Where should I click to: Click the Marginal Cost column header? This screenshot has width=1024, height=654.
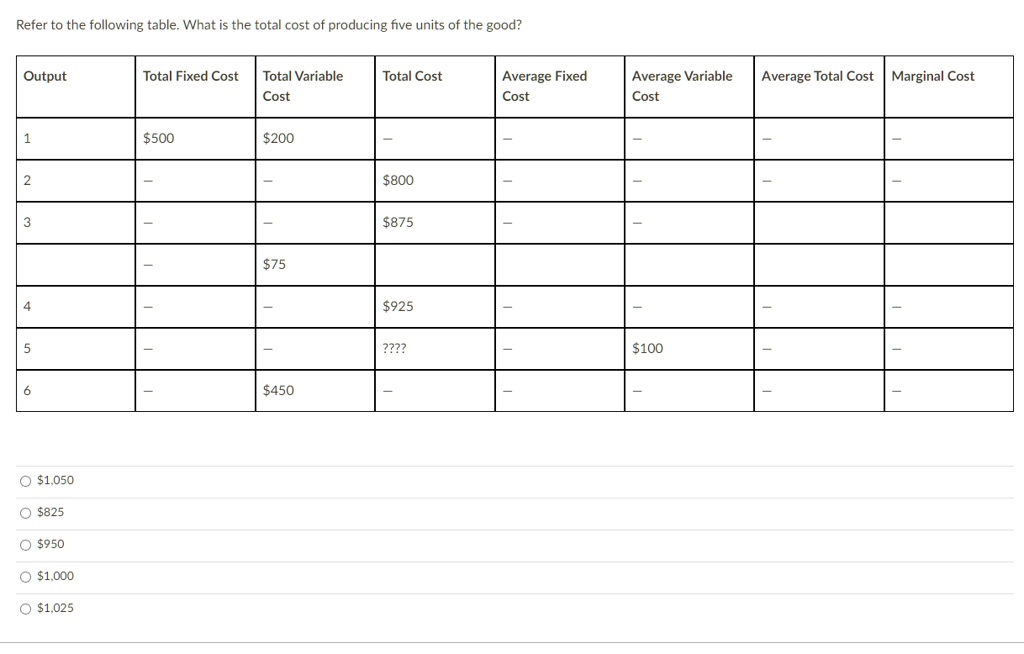point(933,76)
